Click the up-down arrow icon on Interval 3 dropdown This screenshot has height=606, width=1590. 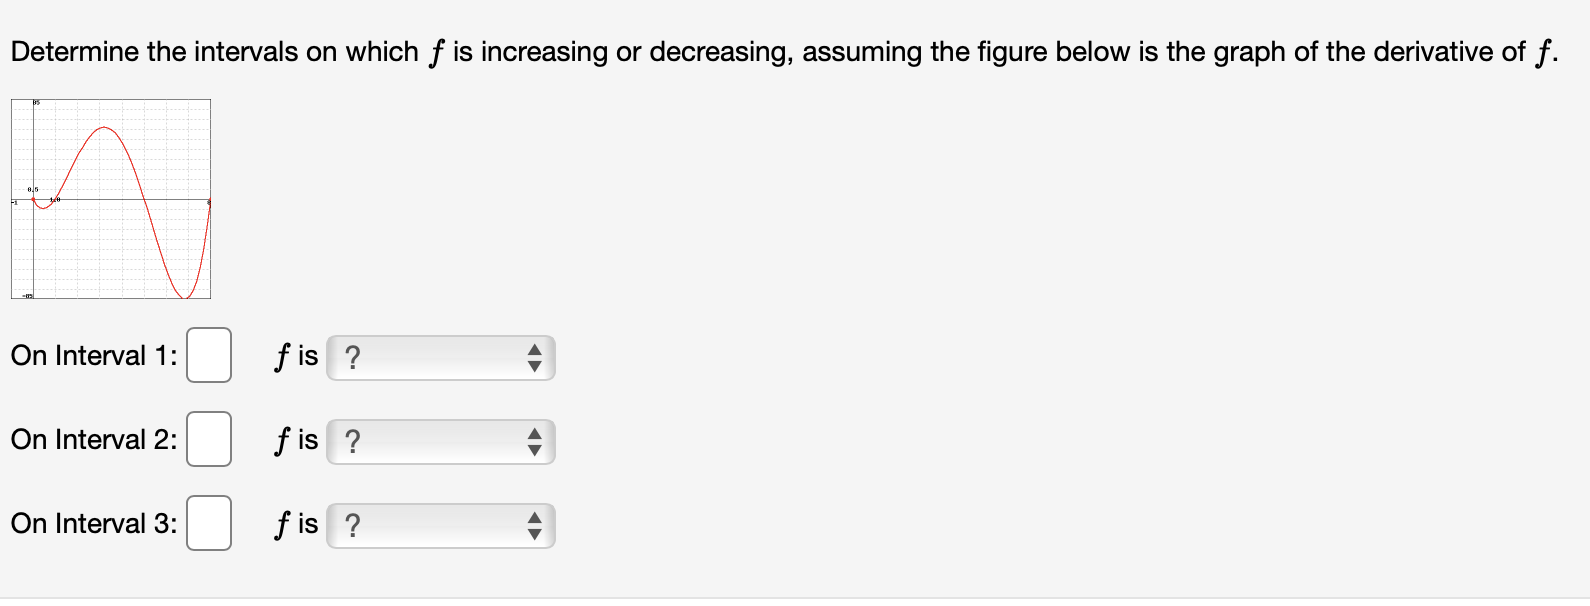pyautogui.click(x=536, y=524)
